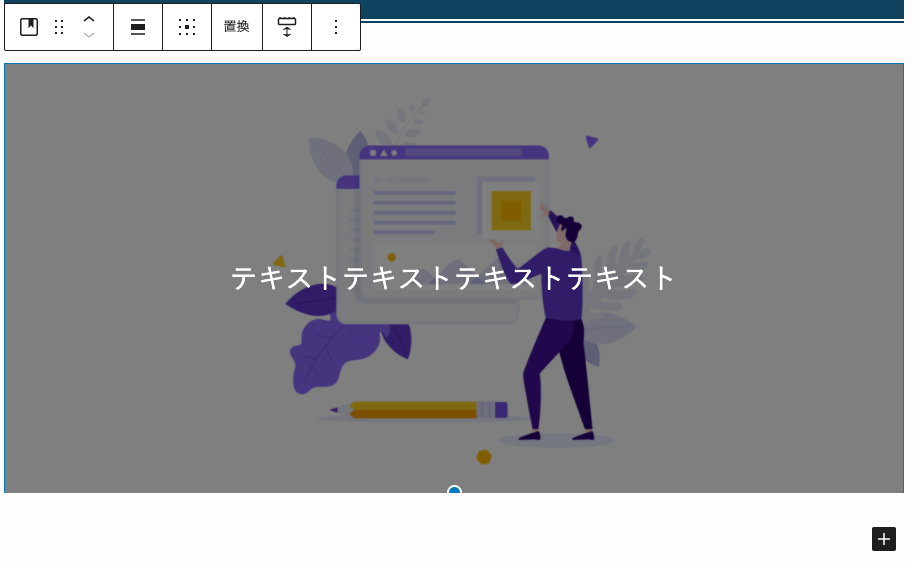
Task: Click the block drag handle icon
Action: click(59, 27)
